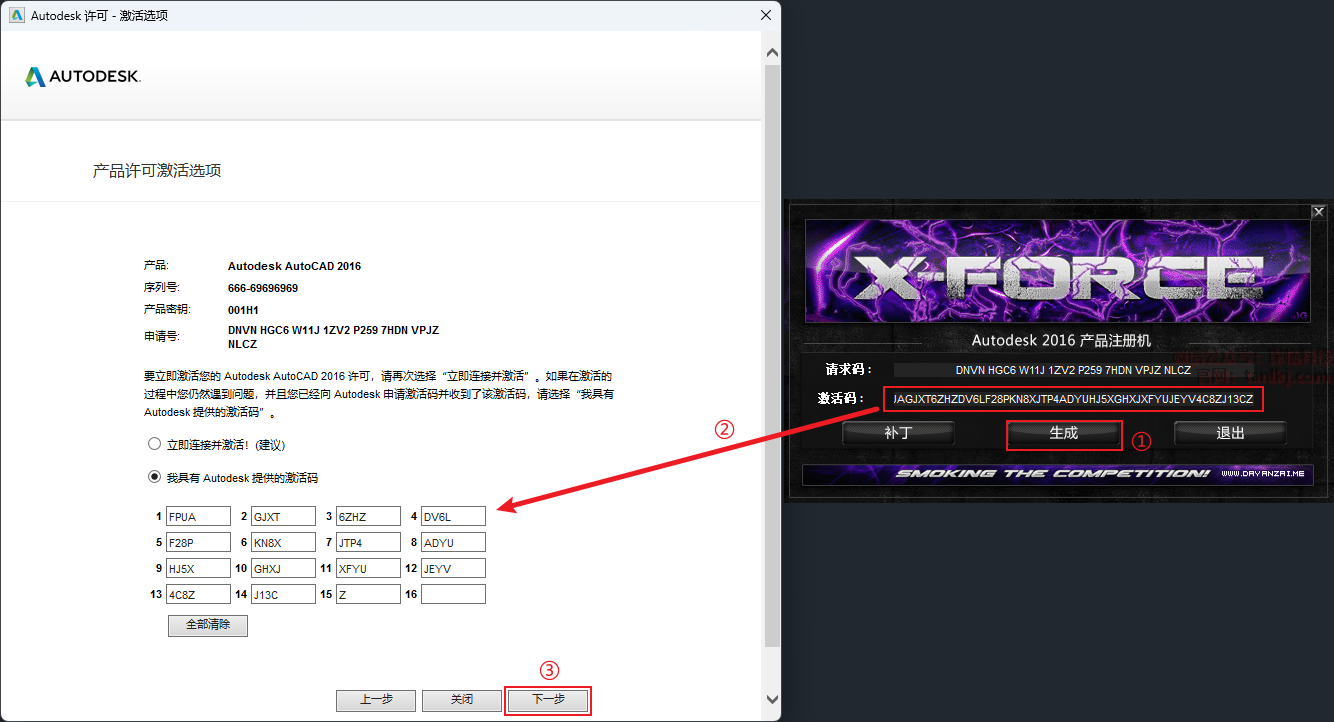Click the 产品许可激活选项 heading
Screen dimensions: 1334x722
pos(157,171)
